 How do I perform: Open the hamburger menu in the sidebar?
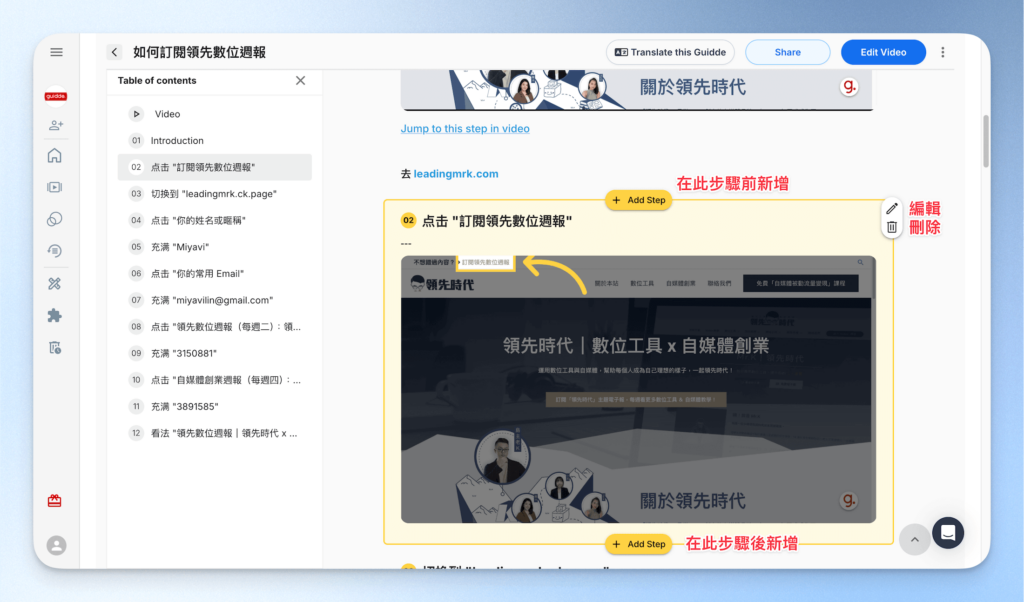[56, 52]
